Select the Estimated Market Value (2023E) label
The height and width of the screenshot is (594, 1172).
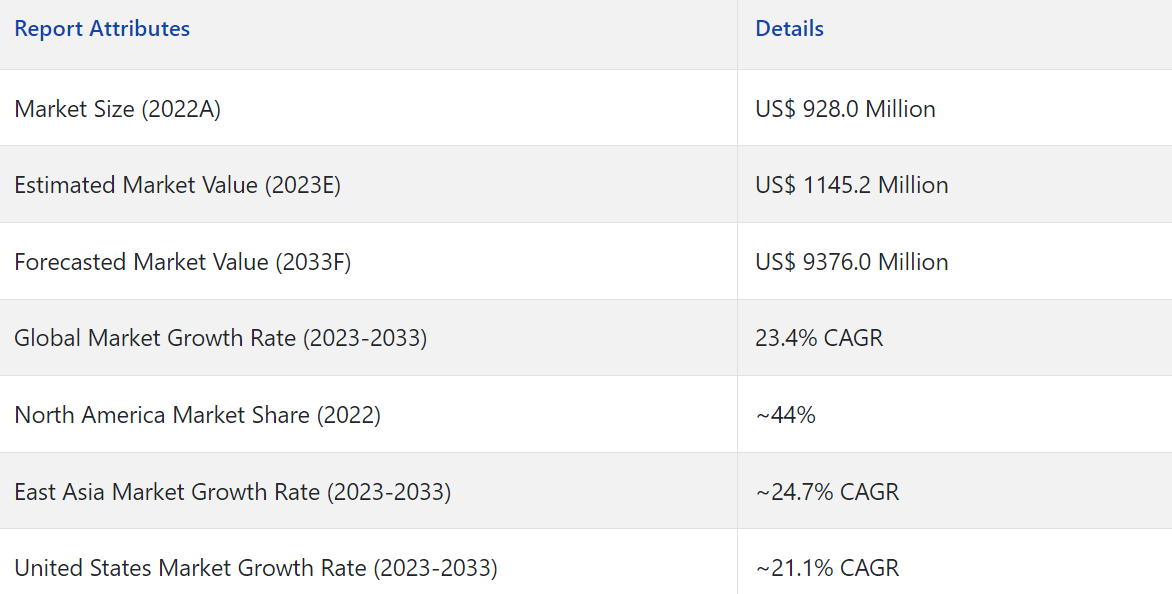pos(177,185)
